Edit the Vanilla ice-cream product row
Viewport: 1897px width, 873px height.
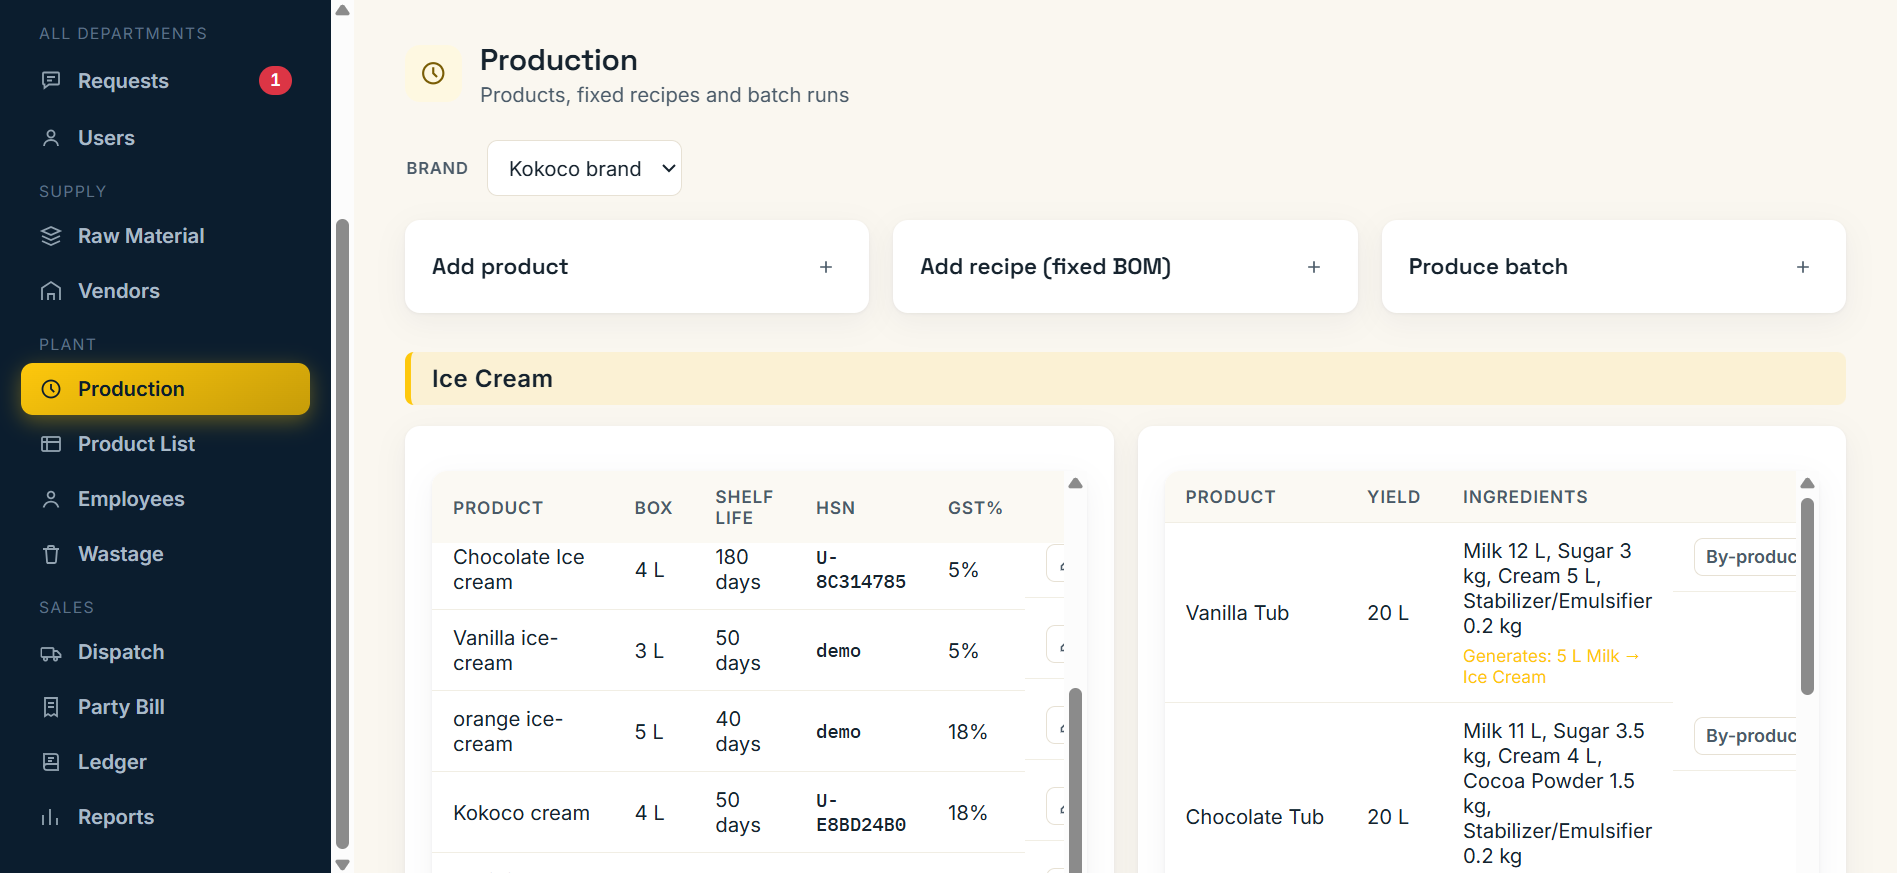click(x=1056, y=645)
